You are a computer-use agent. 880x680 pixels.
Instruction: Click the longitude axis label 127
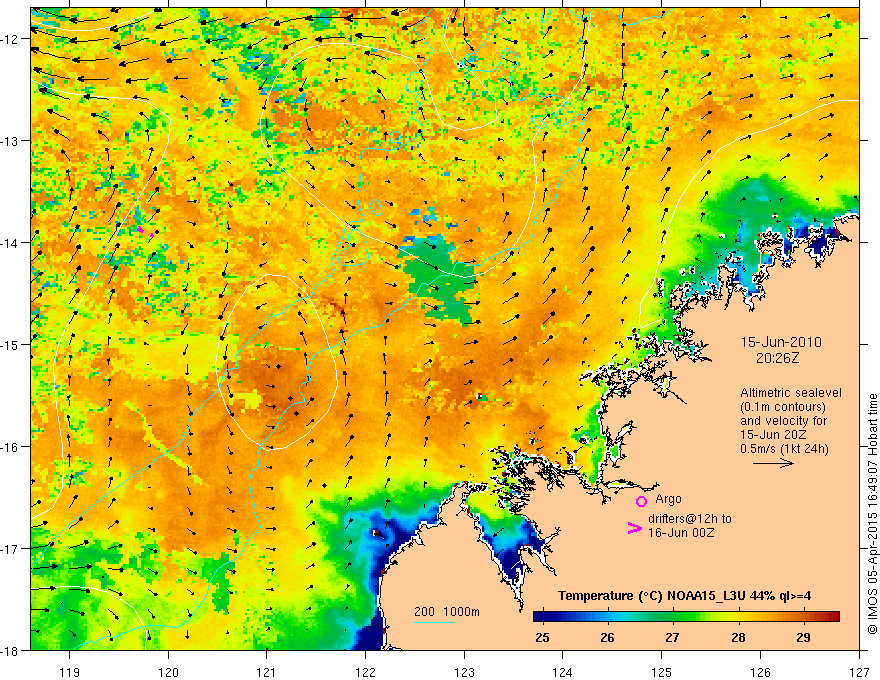point(859,672)
